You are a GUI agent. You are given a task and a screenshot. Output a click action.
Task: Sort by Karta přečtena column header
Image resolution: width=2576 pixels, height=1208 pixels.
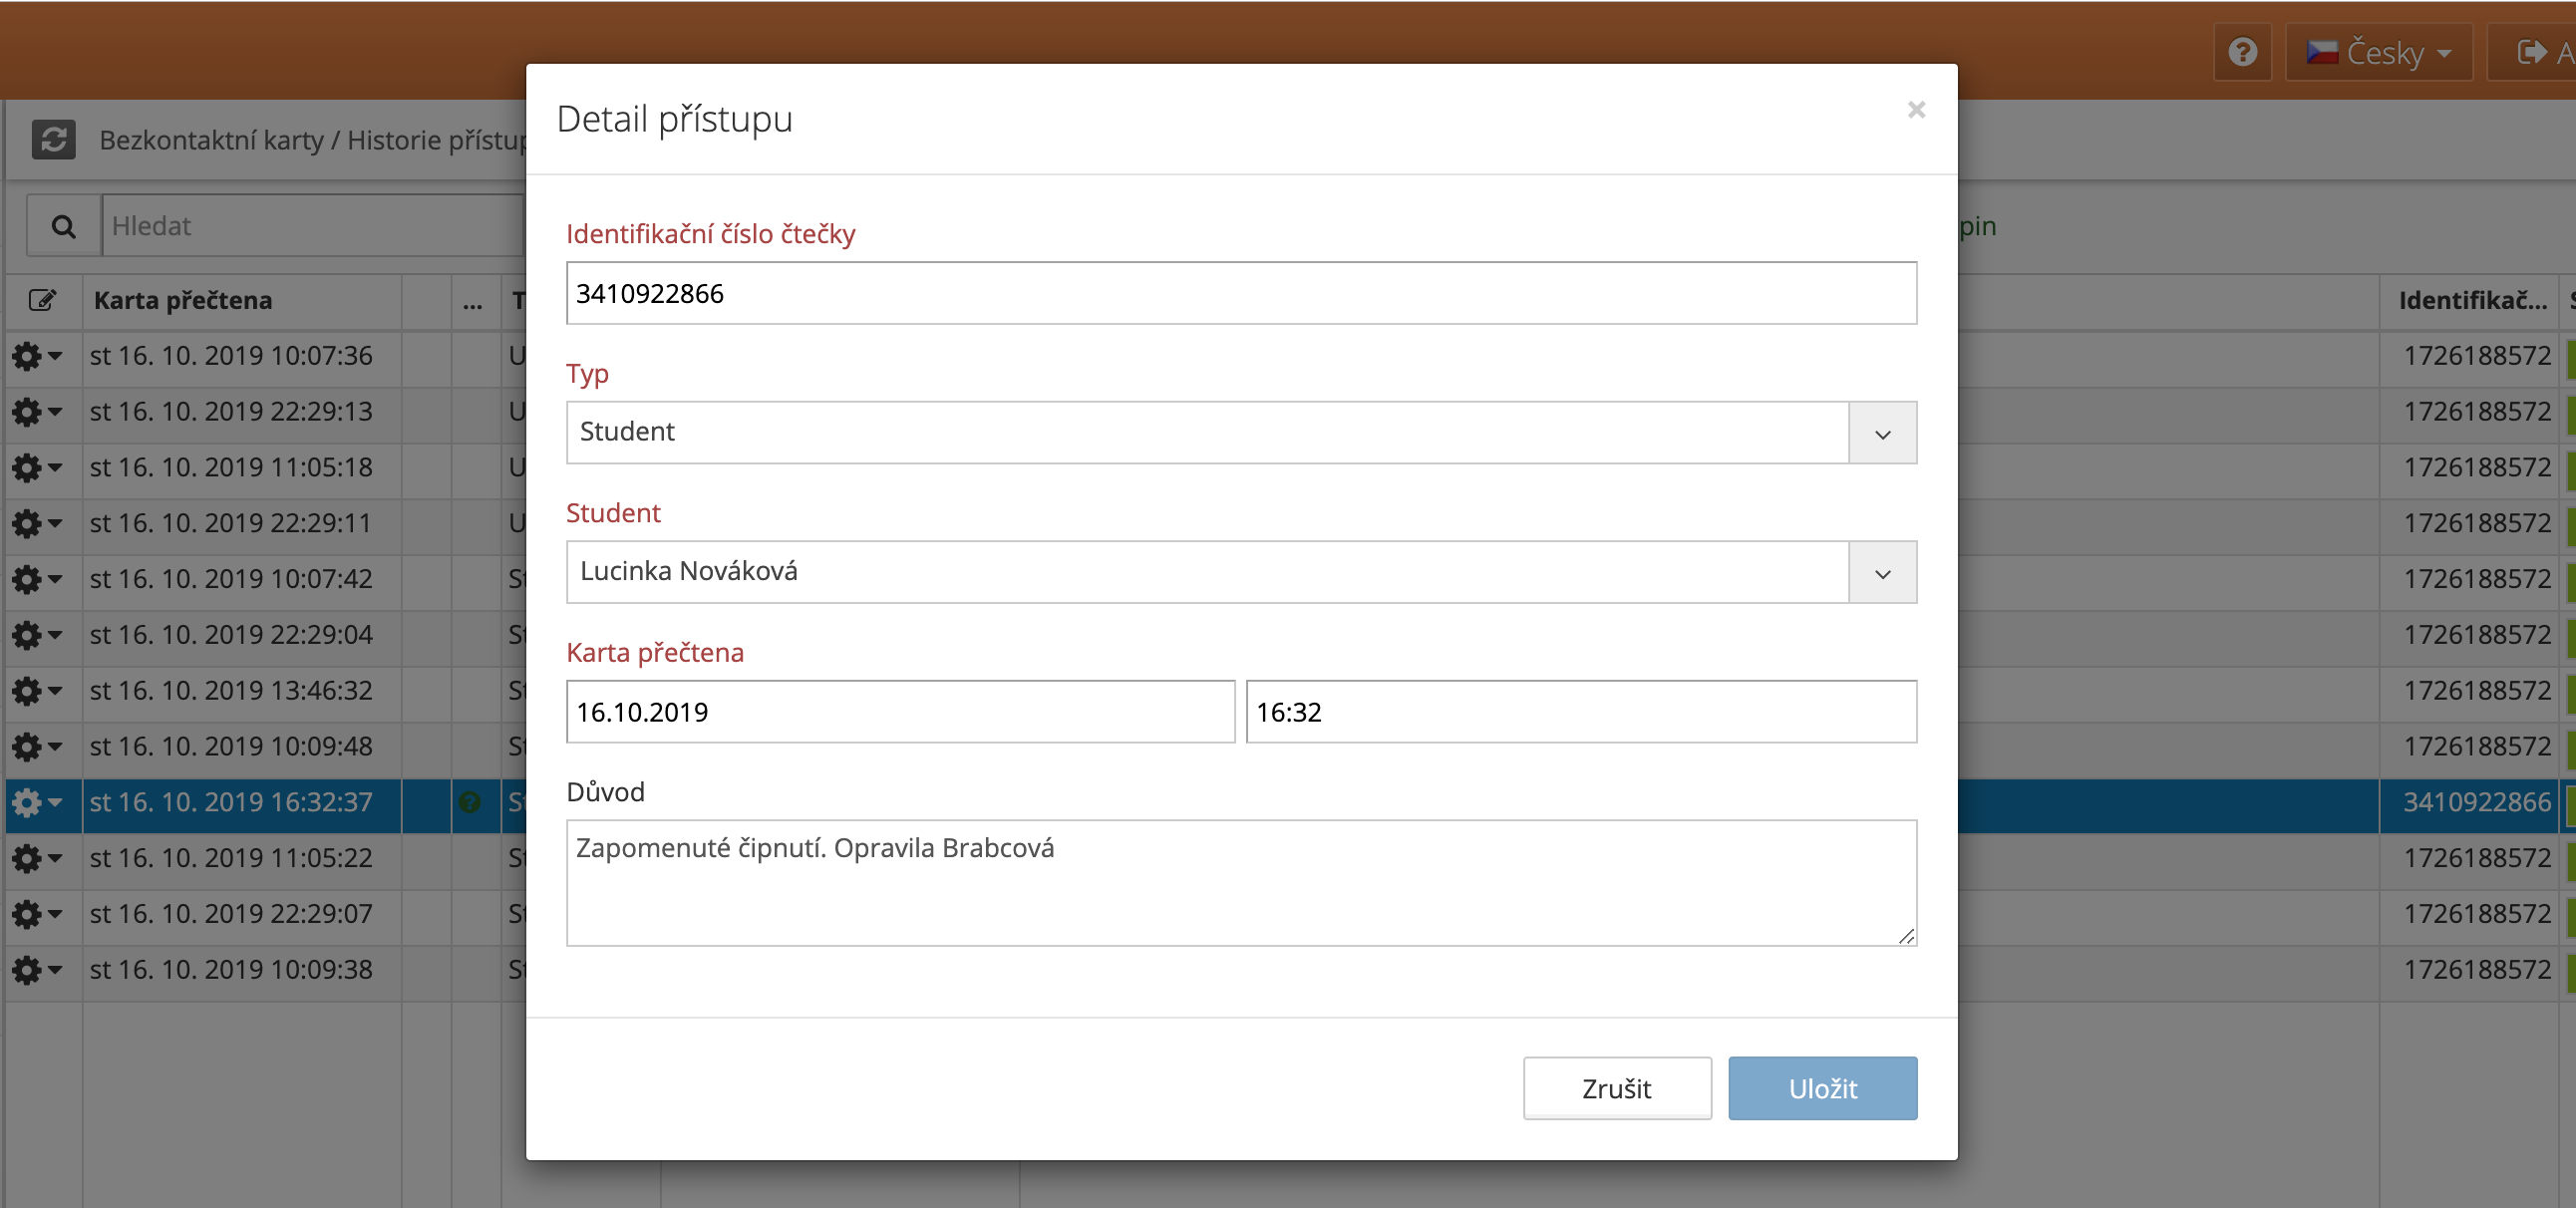click(x=183, y=300)
